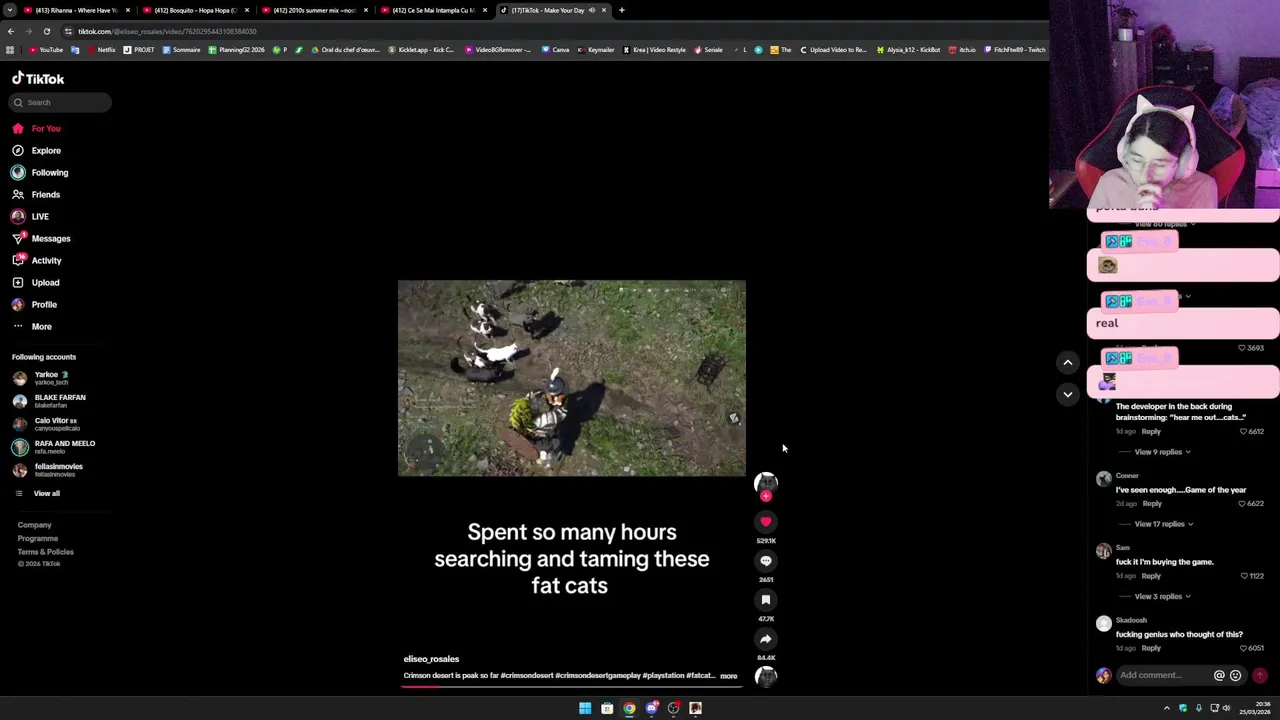Screen dimensions: 1280x720
Task: Open the #crimsondesert hashtag
Action: pos(526,676)
